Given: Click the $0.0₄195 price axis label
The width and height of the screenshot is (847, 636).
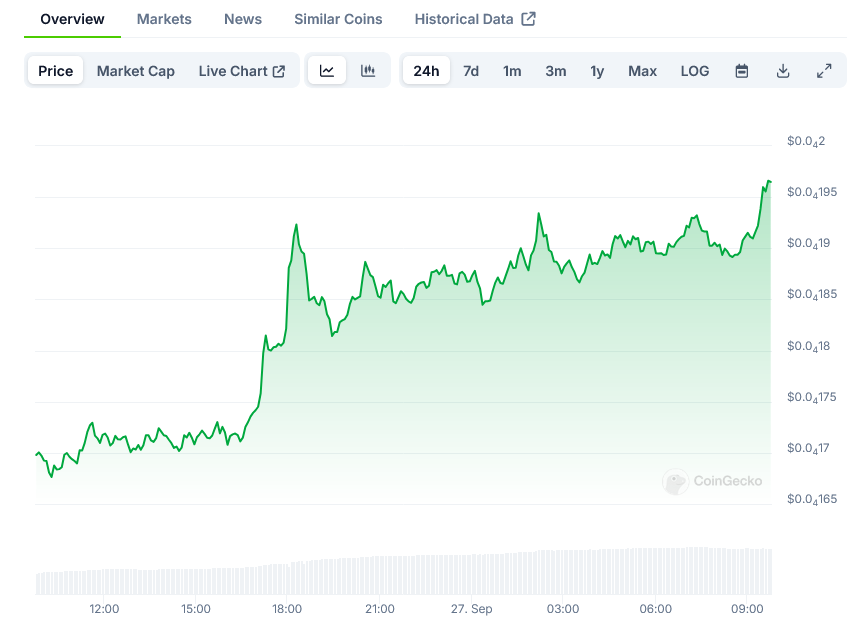Looking at the screenshot, I should (812, 192).
